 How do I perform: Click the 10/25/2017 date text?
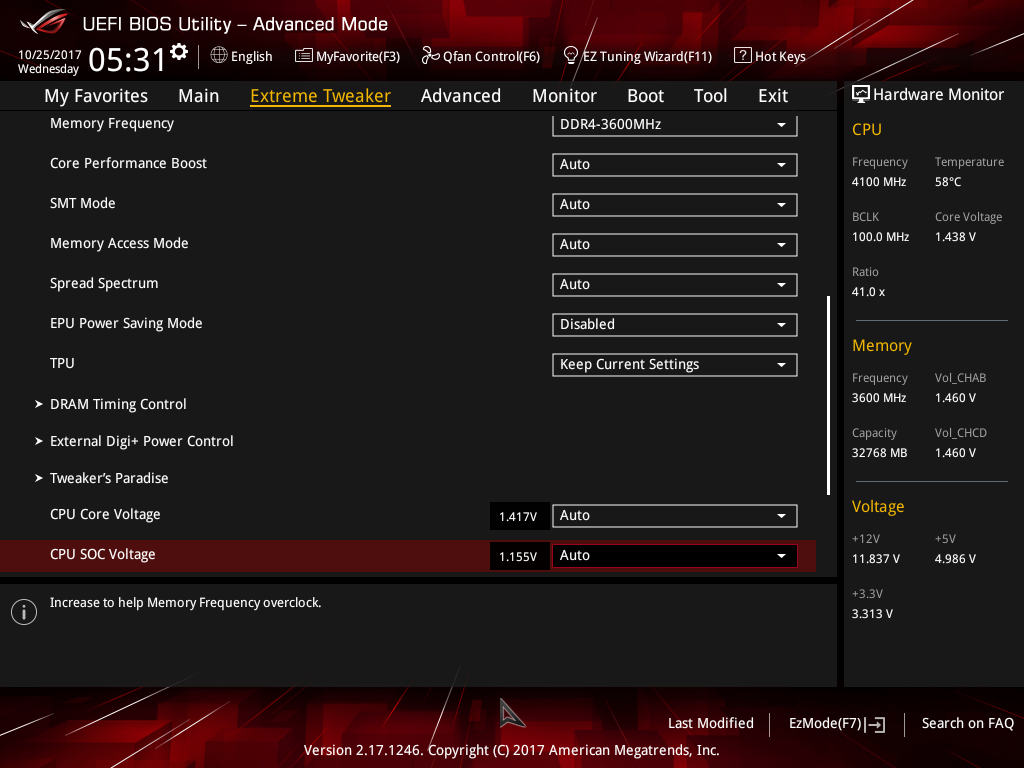50,55
